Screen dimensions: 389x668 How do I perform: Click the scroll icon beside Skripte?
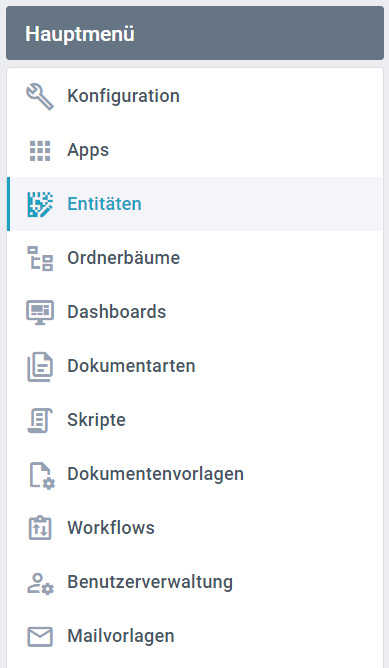tap(40, 420)
